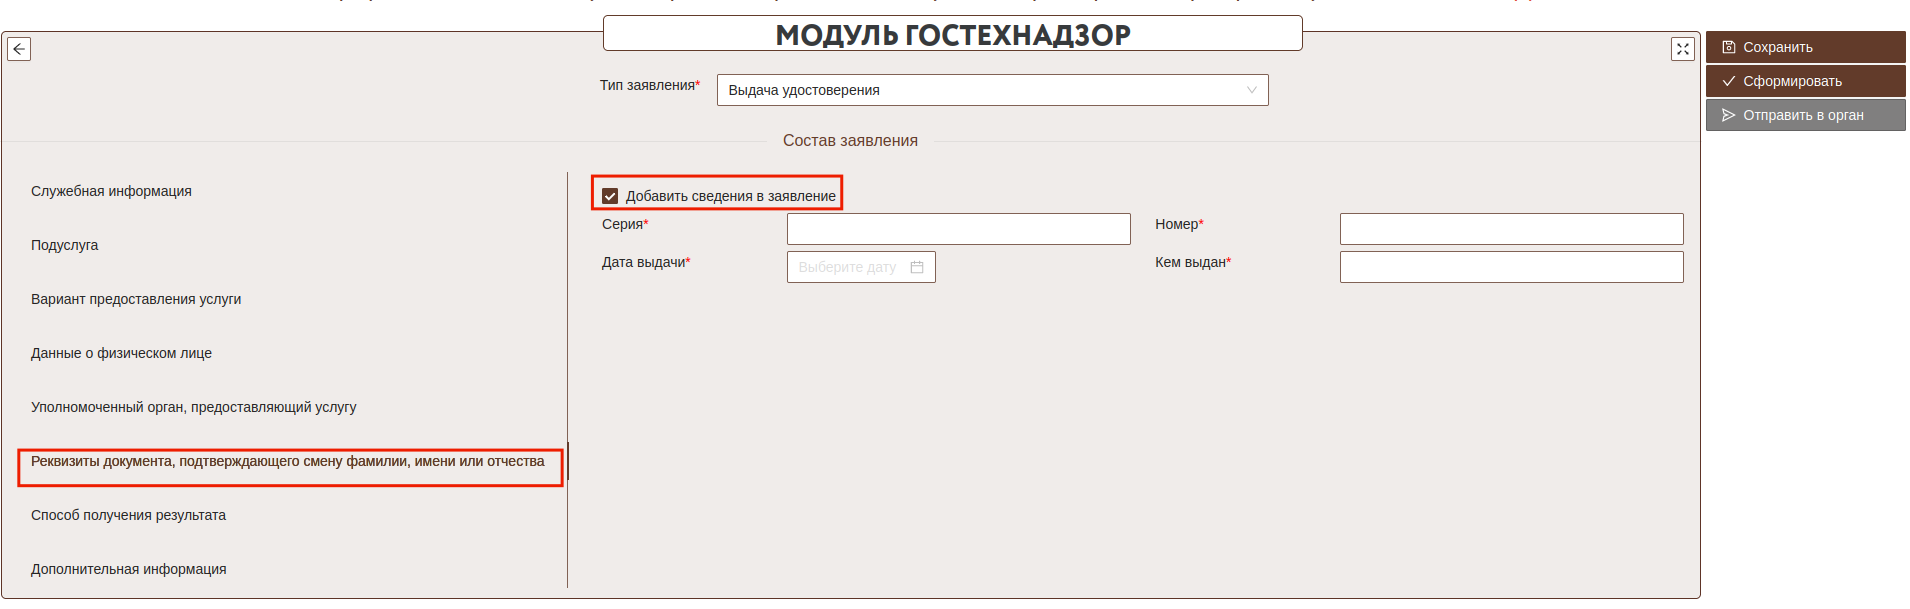
Task: Open the 'Дата выдачи' date picker field
Action: click(x=850, y=267)
